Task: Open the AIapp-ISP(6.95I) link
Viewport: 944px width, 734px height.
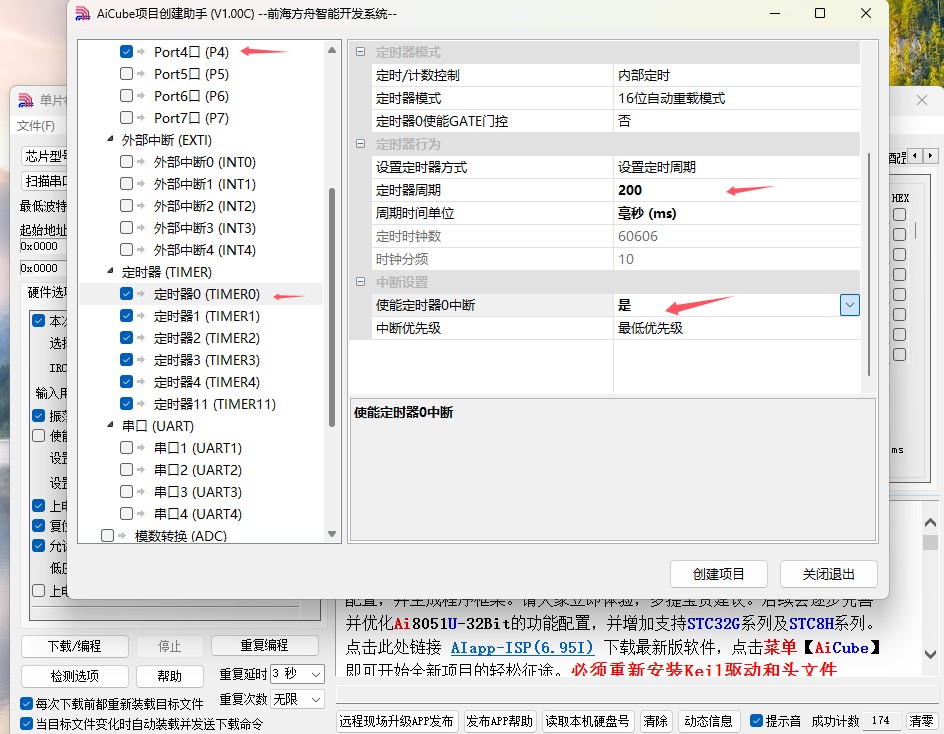Action: (522, 647)
